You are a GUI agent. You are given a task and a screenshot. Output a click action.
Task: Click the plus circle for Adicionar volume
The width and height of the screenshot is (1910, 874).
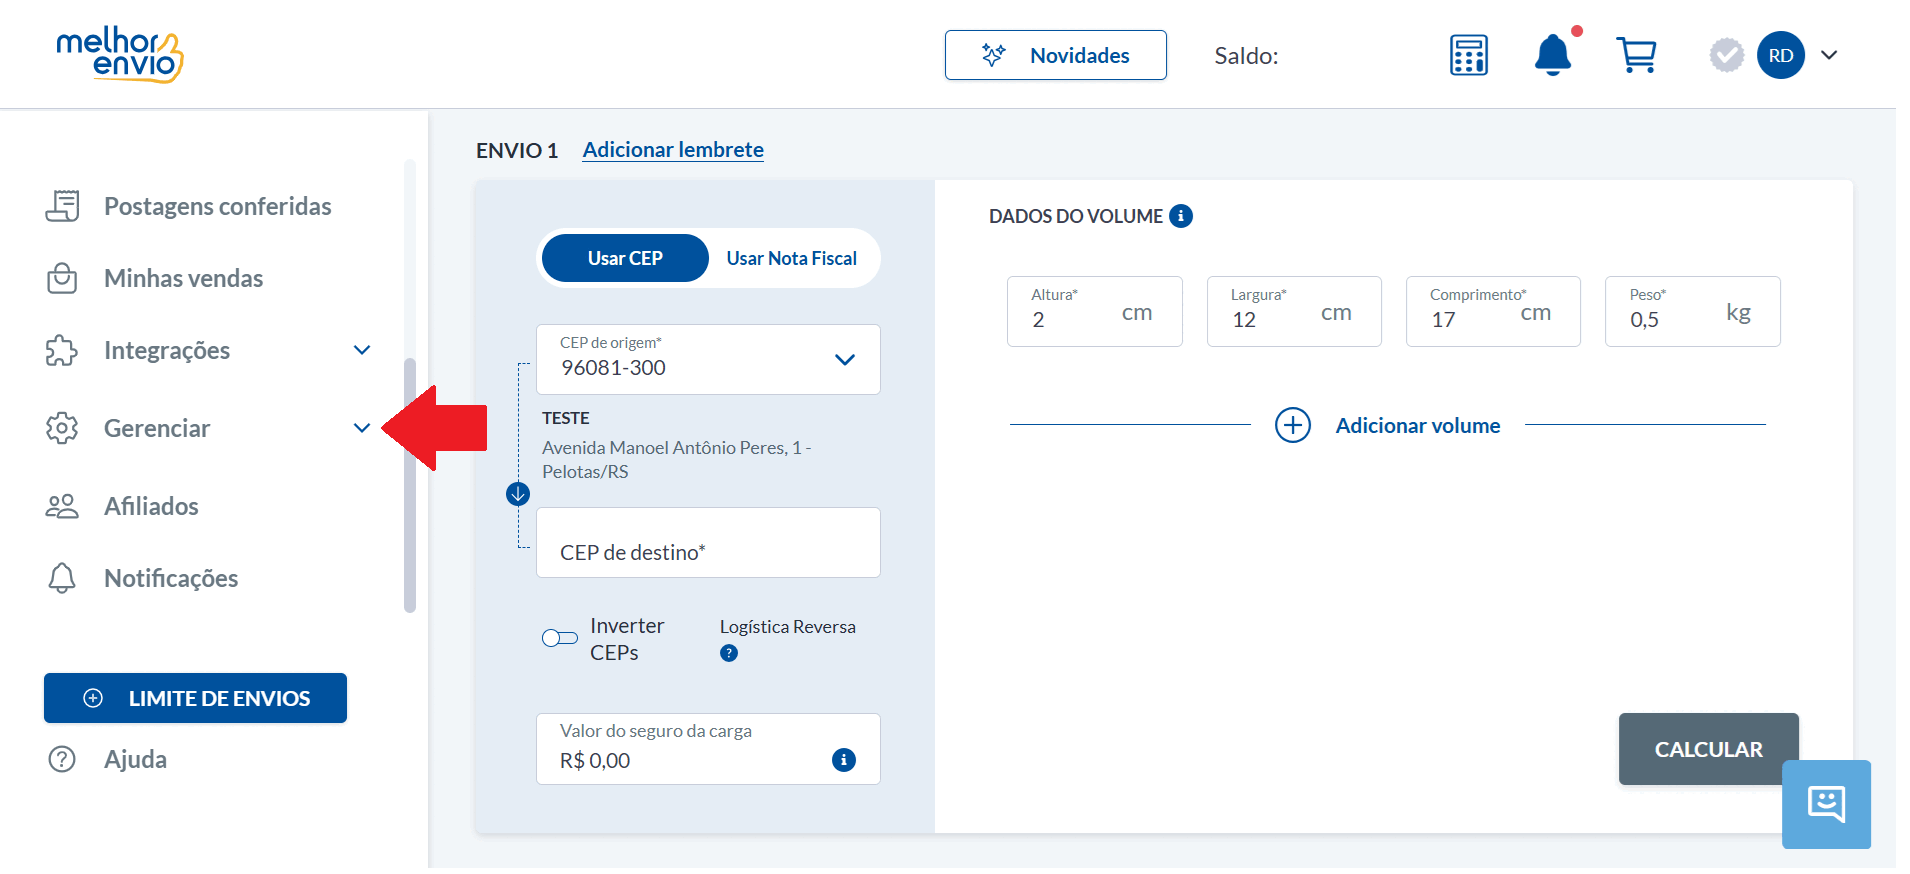pyautogui.click(x=1293, y=425)
